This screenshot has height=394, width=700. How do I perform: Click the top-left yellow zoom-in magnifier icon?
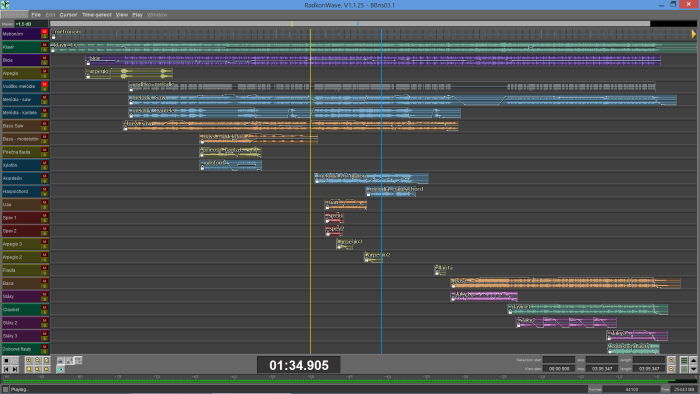[x=29, y=361]
